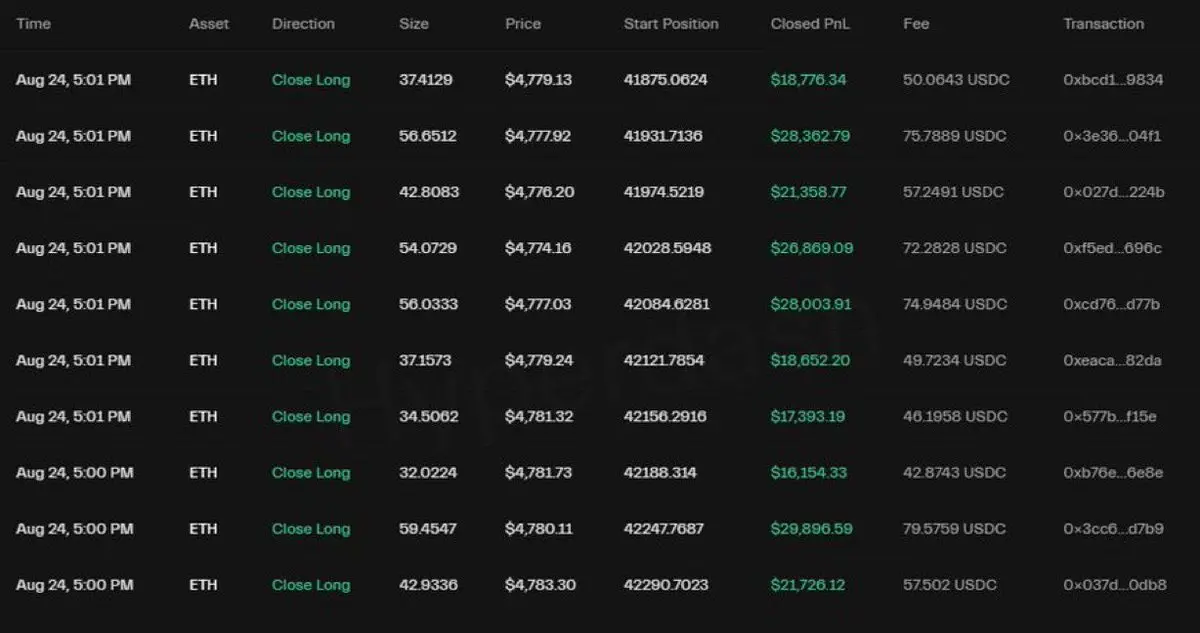Screen dimensions: 1200x633
Task: Open transaction 0xb76e...6e8e
Action: (1113, 472)
